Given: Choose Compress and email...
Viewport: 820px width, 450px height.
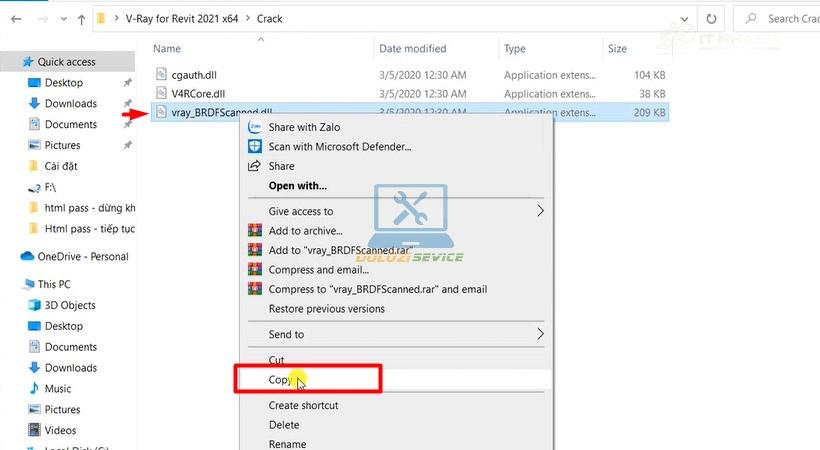Looking at the screenshot, I should tap(318, 269).
